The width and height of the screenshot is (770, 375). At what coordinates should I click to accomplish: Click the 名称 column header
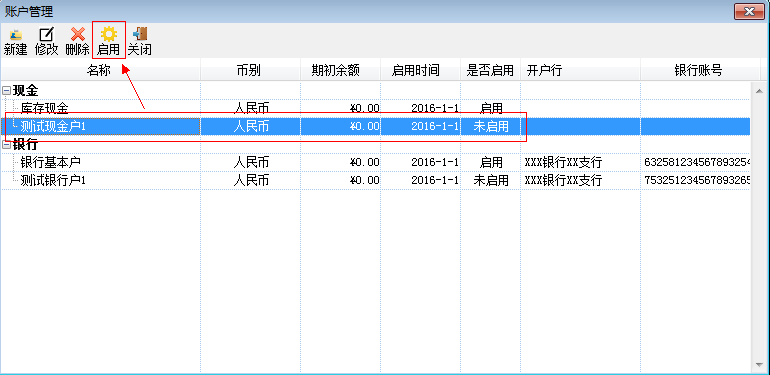[101, 70]
